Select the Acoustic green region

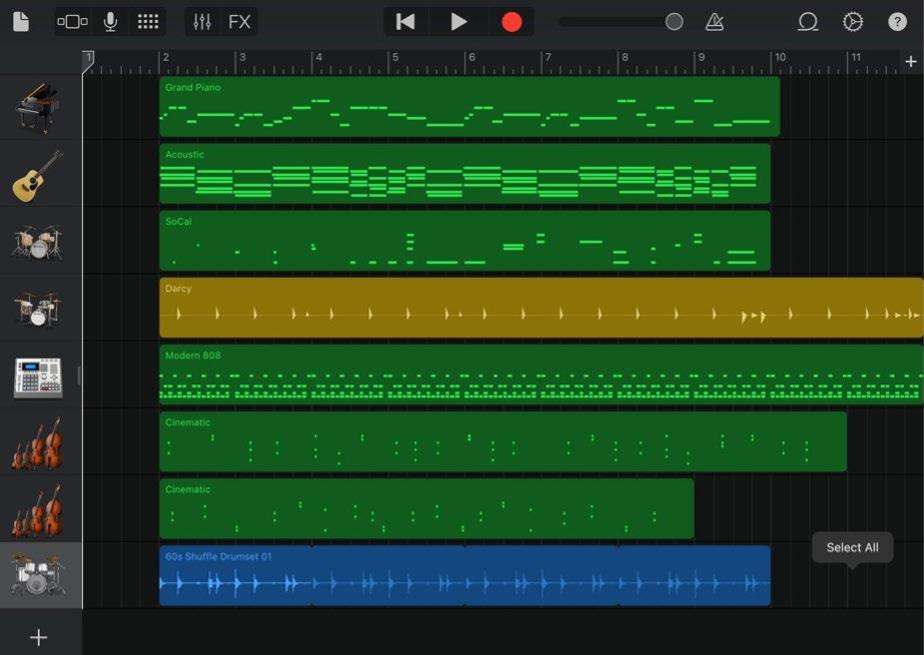tap(465, 174)
